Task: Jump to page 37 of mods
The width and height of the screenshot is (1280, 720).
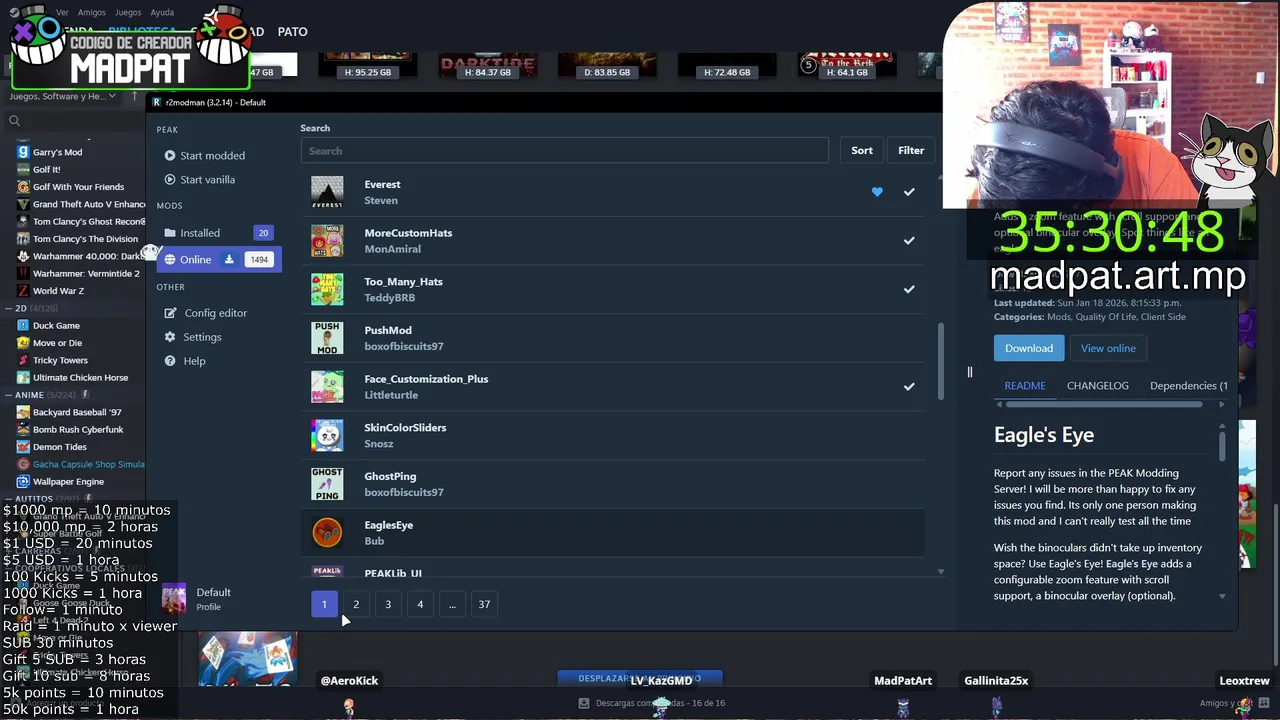Action: pyautogui.click(x=484, y=604)
